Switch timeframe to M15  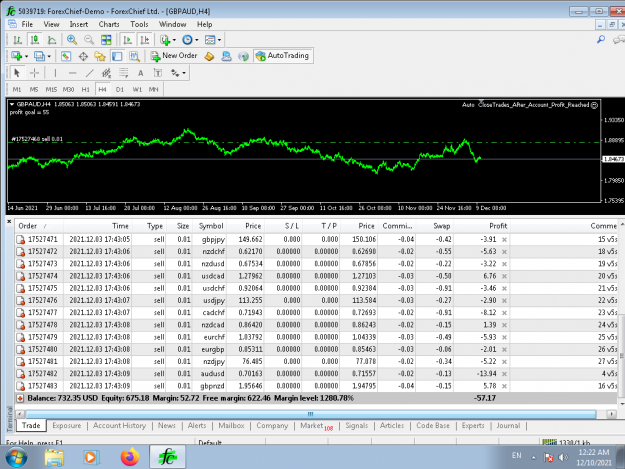point(51,90)
